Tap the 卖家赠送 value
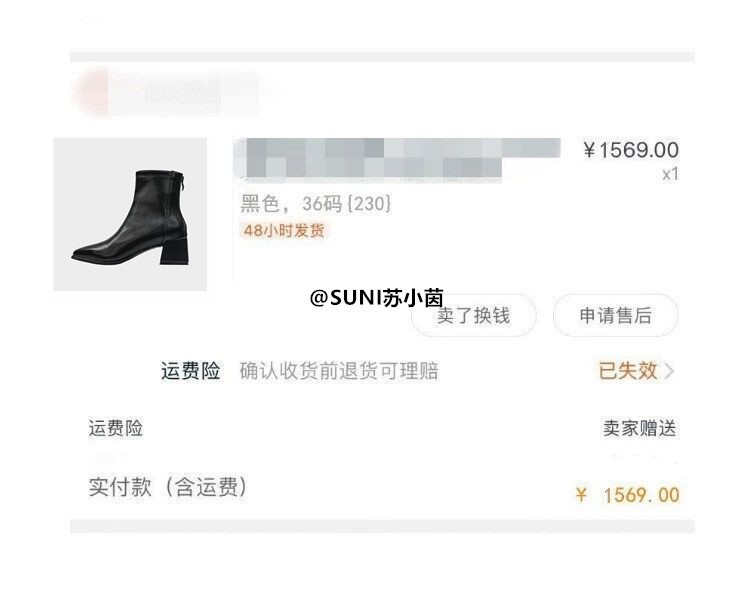753x597 pixels. (x=640, y=428)
